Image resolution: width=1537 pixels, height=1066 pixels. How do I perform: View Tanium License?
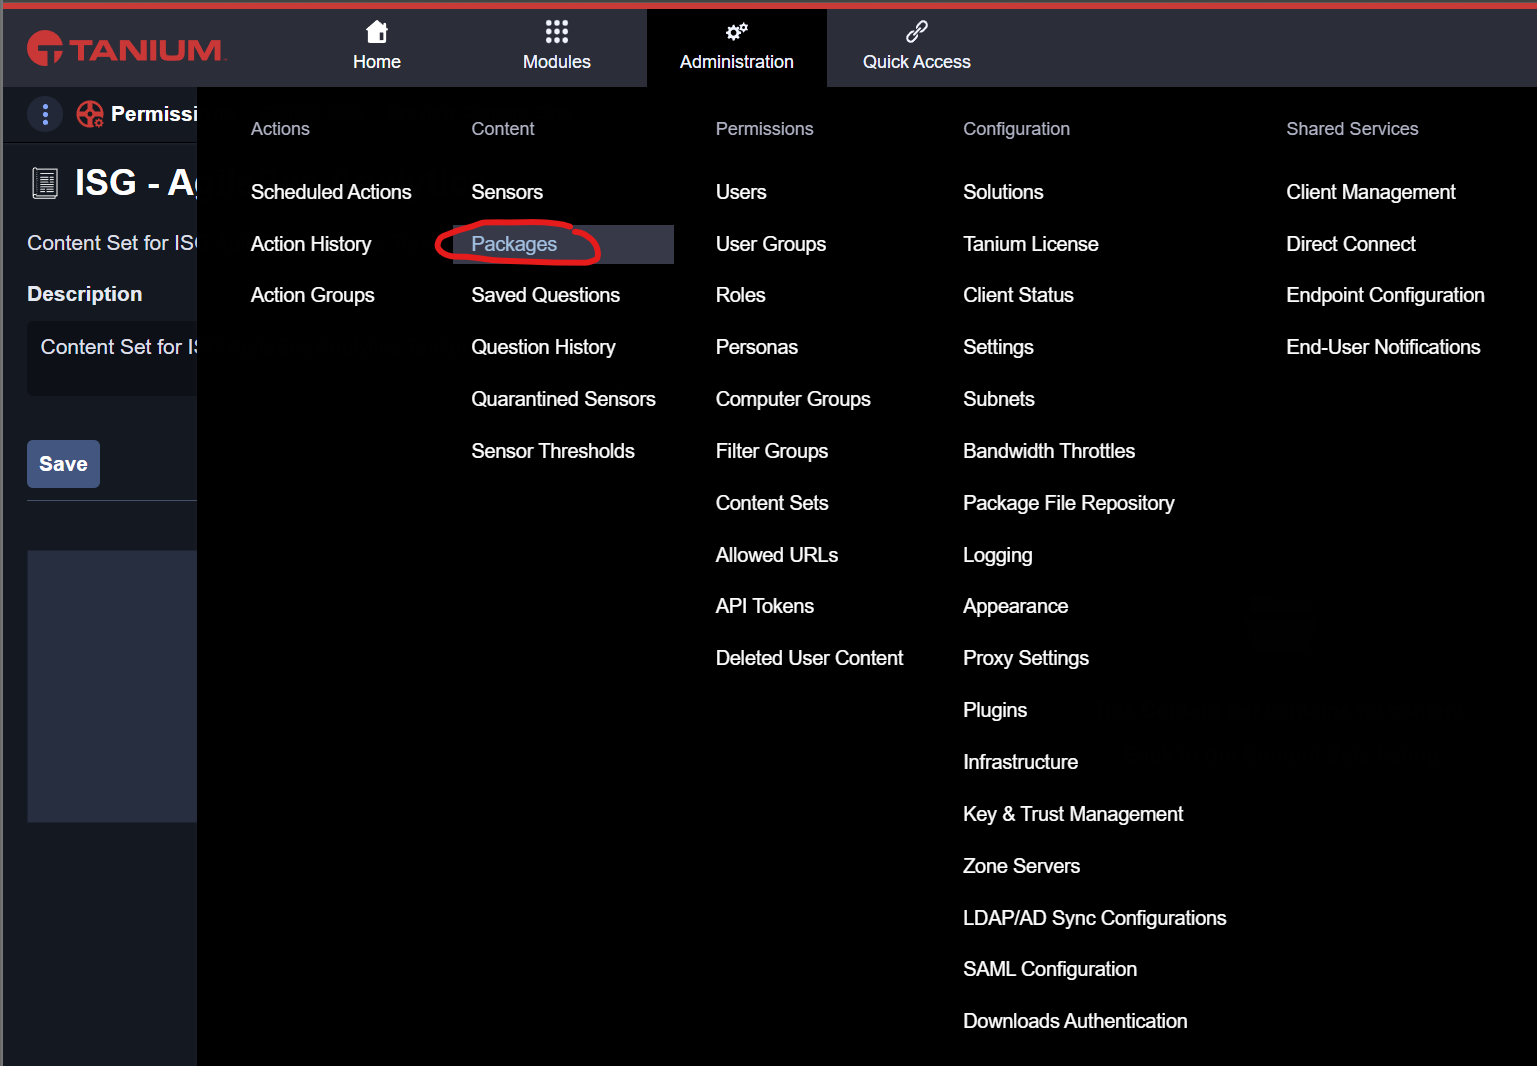(1031, 244)
